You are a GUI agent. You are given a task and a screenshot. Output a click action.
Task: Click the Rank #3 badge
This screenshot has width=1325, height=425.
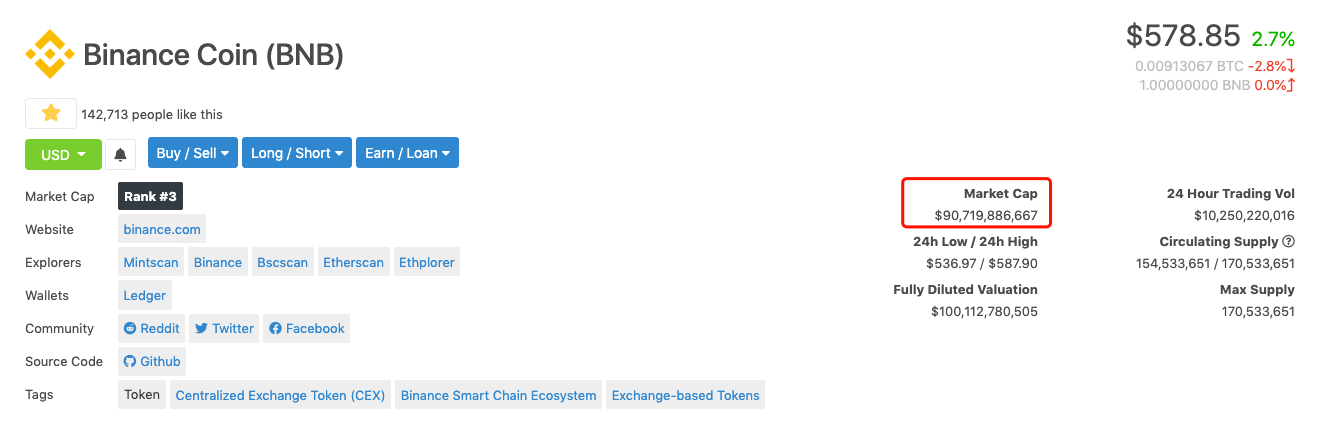click(151, 196)
